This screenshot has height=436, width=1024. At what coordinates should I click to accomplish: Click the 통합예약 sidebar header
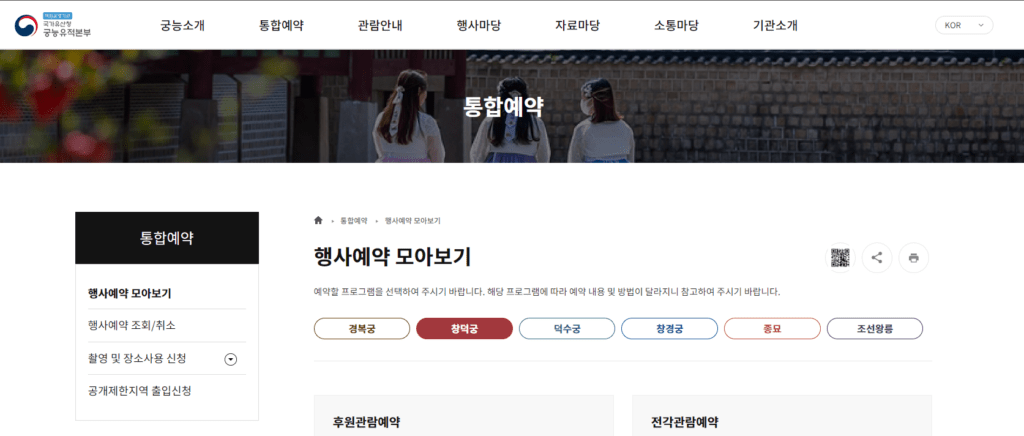167,238
